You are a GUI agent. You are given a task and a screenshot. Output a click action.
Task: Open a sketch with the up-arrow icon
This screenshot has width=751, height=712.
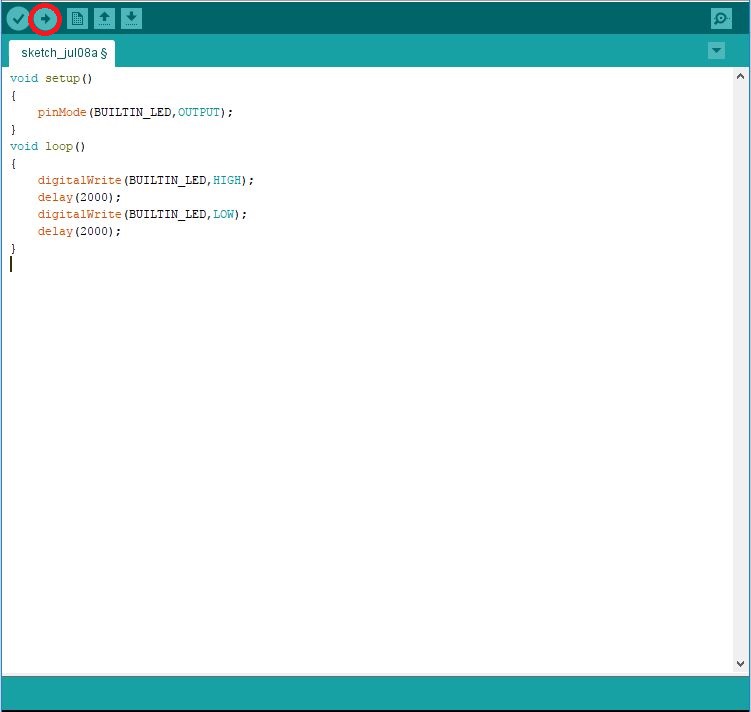[x=104, y=19]
